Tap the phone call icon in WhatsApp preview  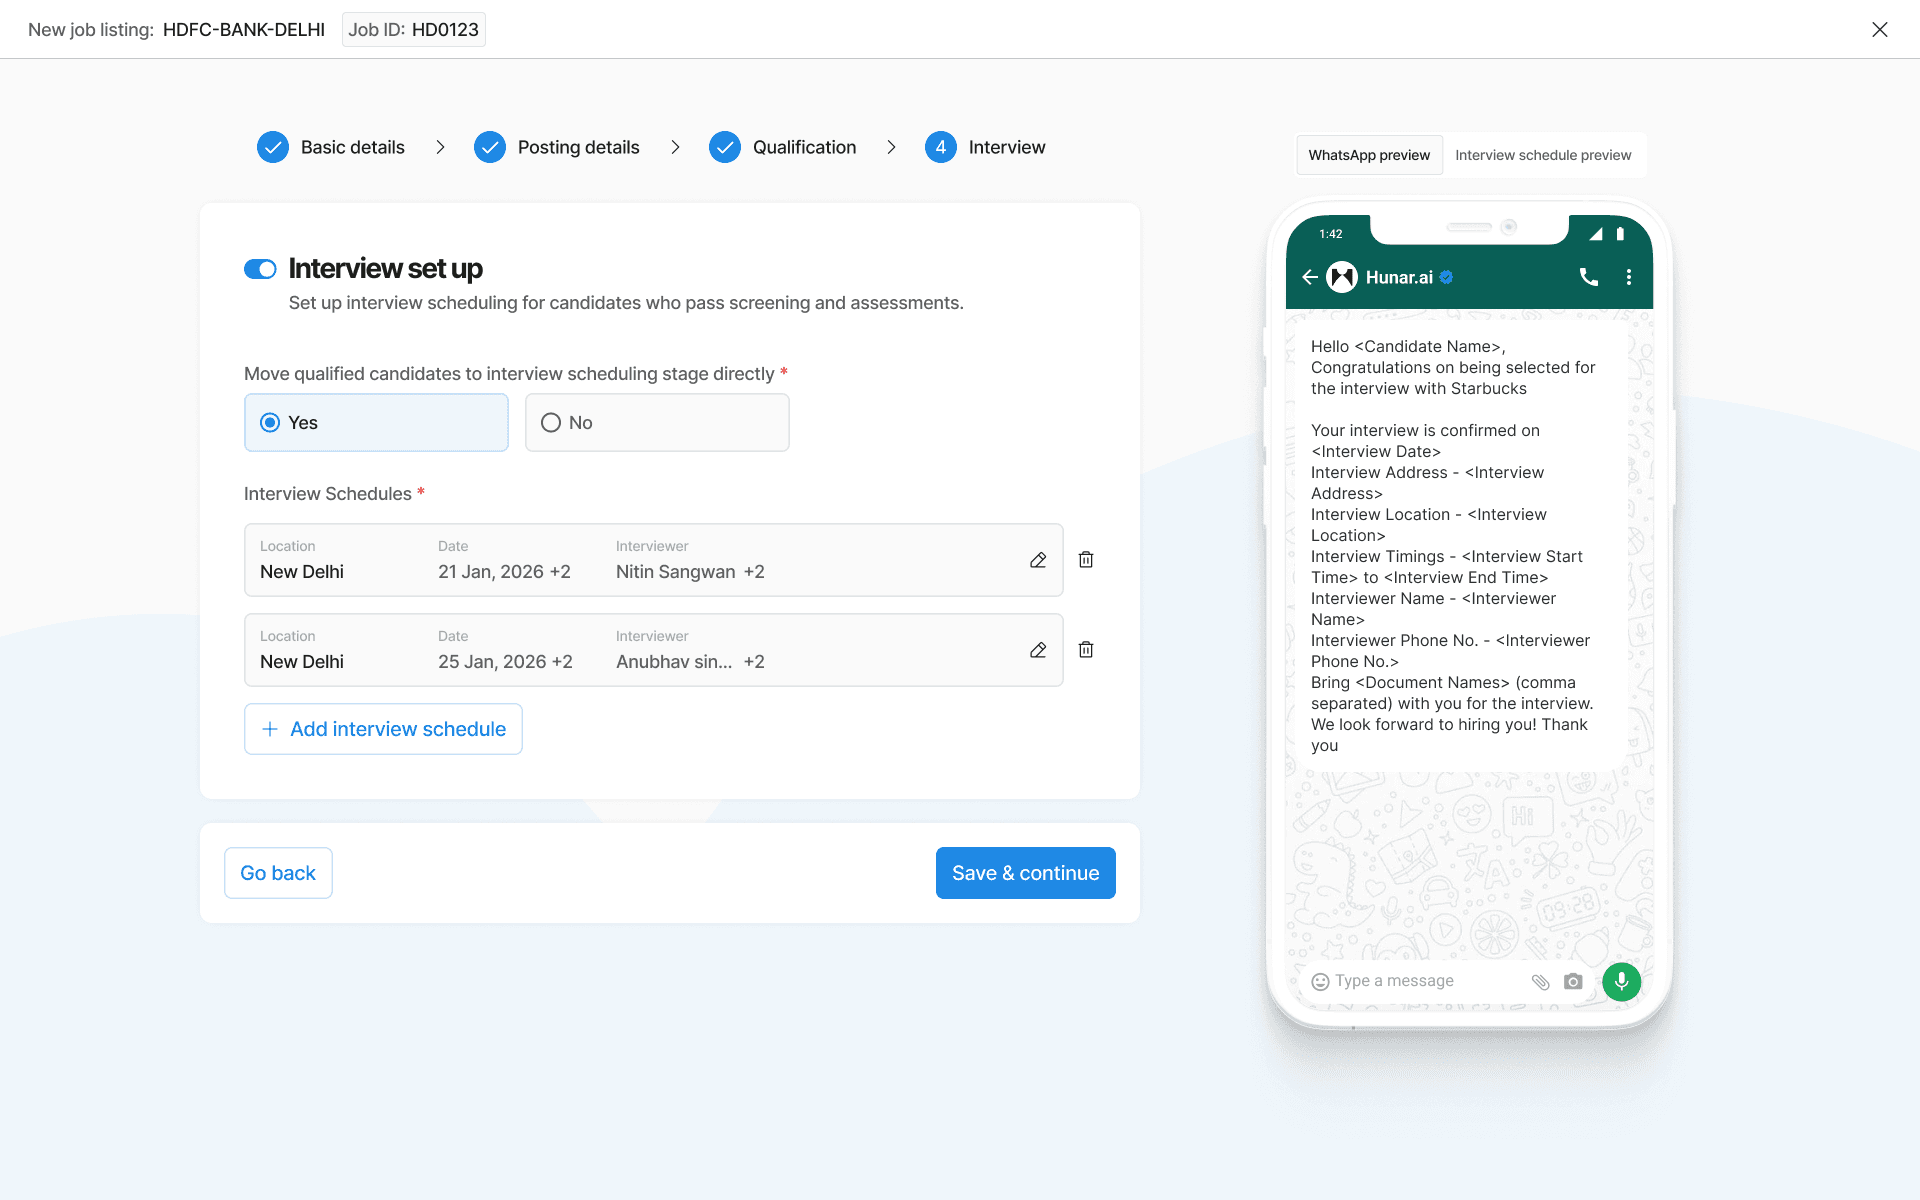coord(1588,277)
